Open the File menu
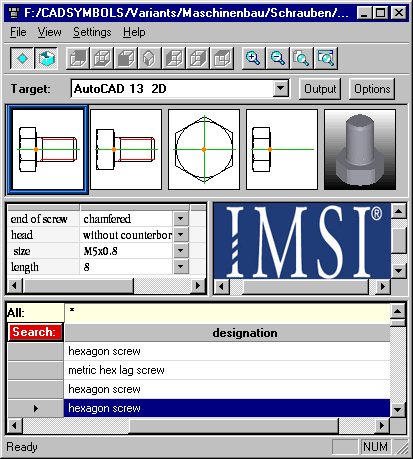 18,32
